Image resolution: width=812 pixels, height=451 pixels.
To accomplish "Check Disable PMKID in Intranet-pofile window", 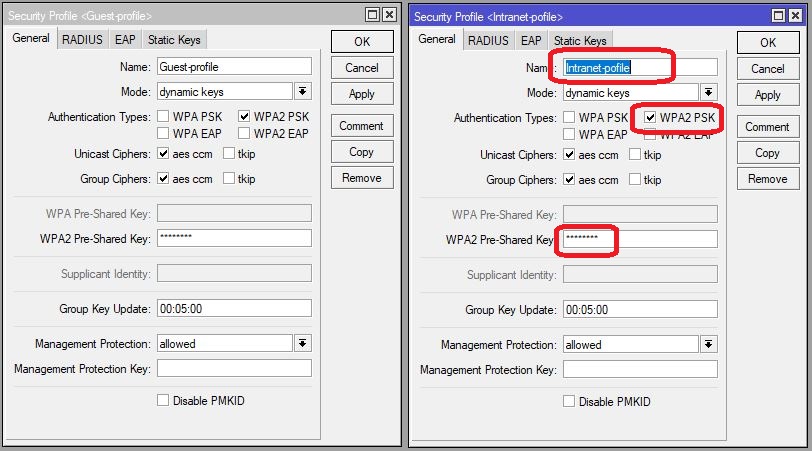I will (569, 401).
